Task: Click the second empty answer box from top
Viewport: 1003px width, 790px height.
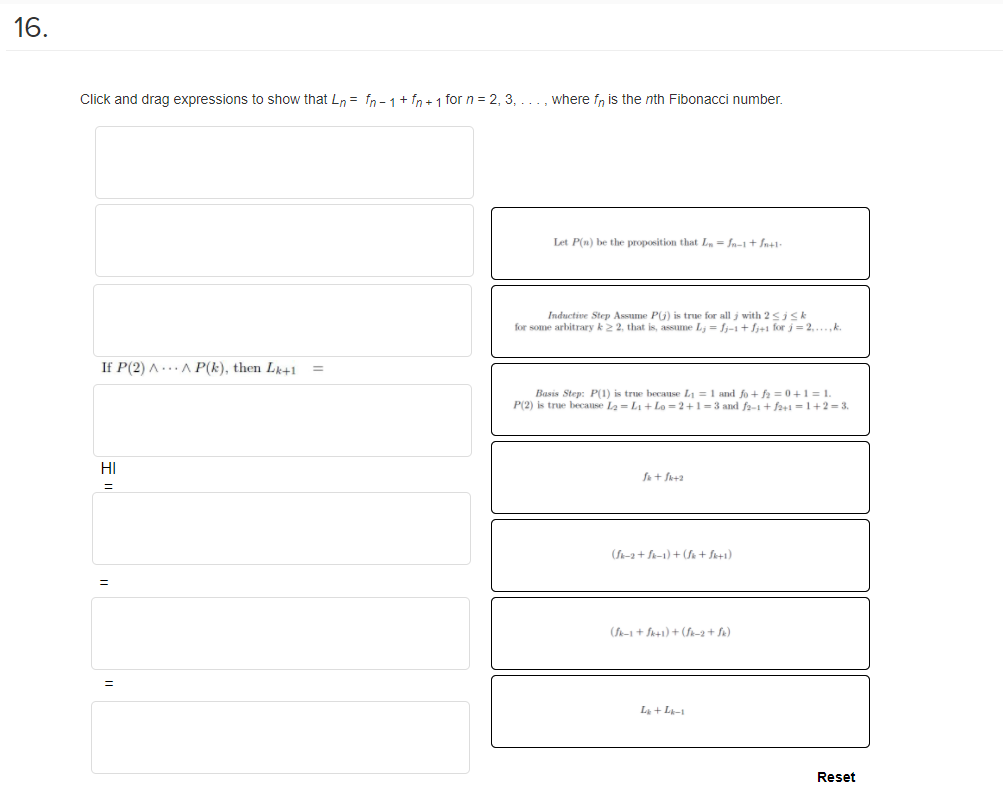Action: click(x=284, y=241)
